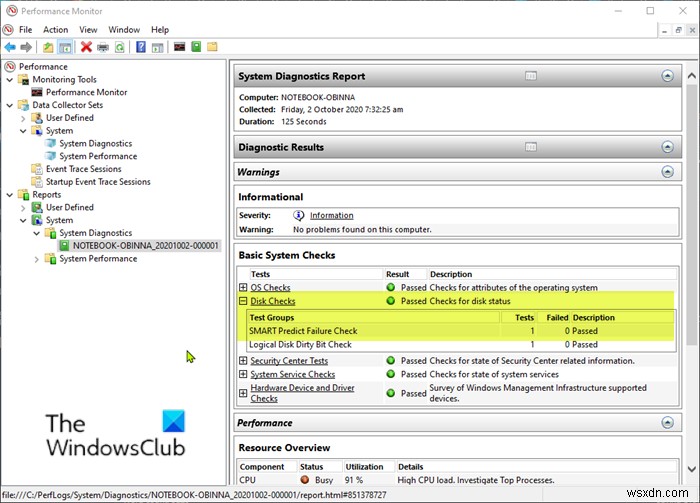Click green status icon in System Service Checks row
This screenshot has height=503, width=700.
point(391,374)
